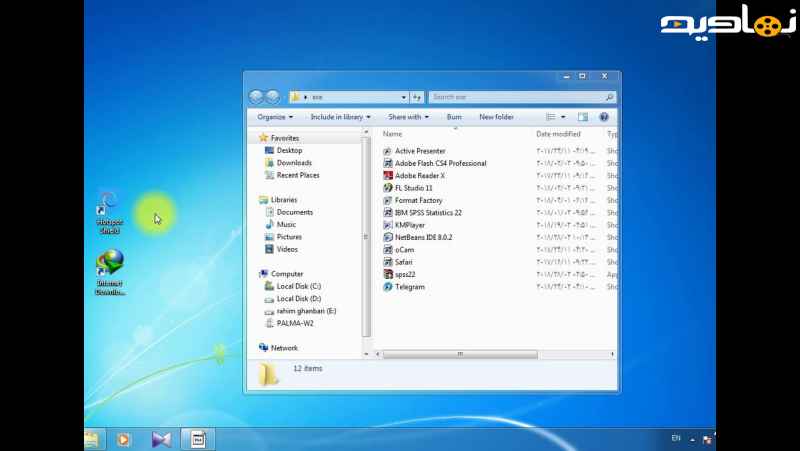Screen dimensions: 800x451
Task: Select the Telegram file name
Action: 410,287
